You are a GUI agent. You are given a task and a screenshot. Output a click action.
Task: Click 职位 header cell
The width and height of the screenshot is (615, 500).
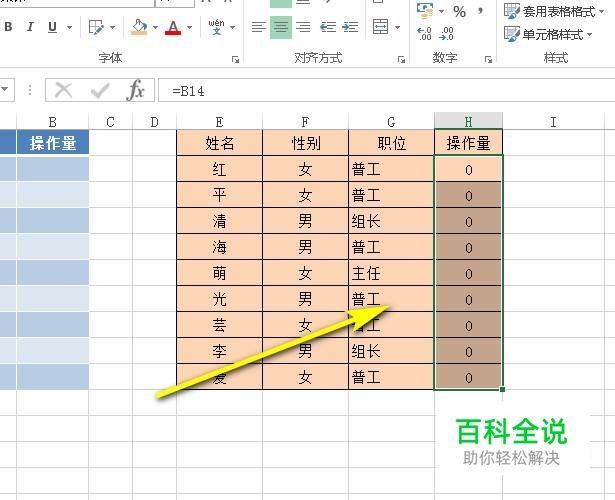391,143
